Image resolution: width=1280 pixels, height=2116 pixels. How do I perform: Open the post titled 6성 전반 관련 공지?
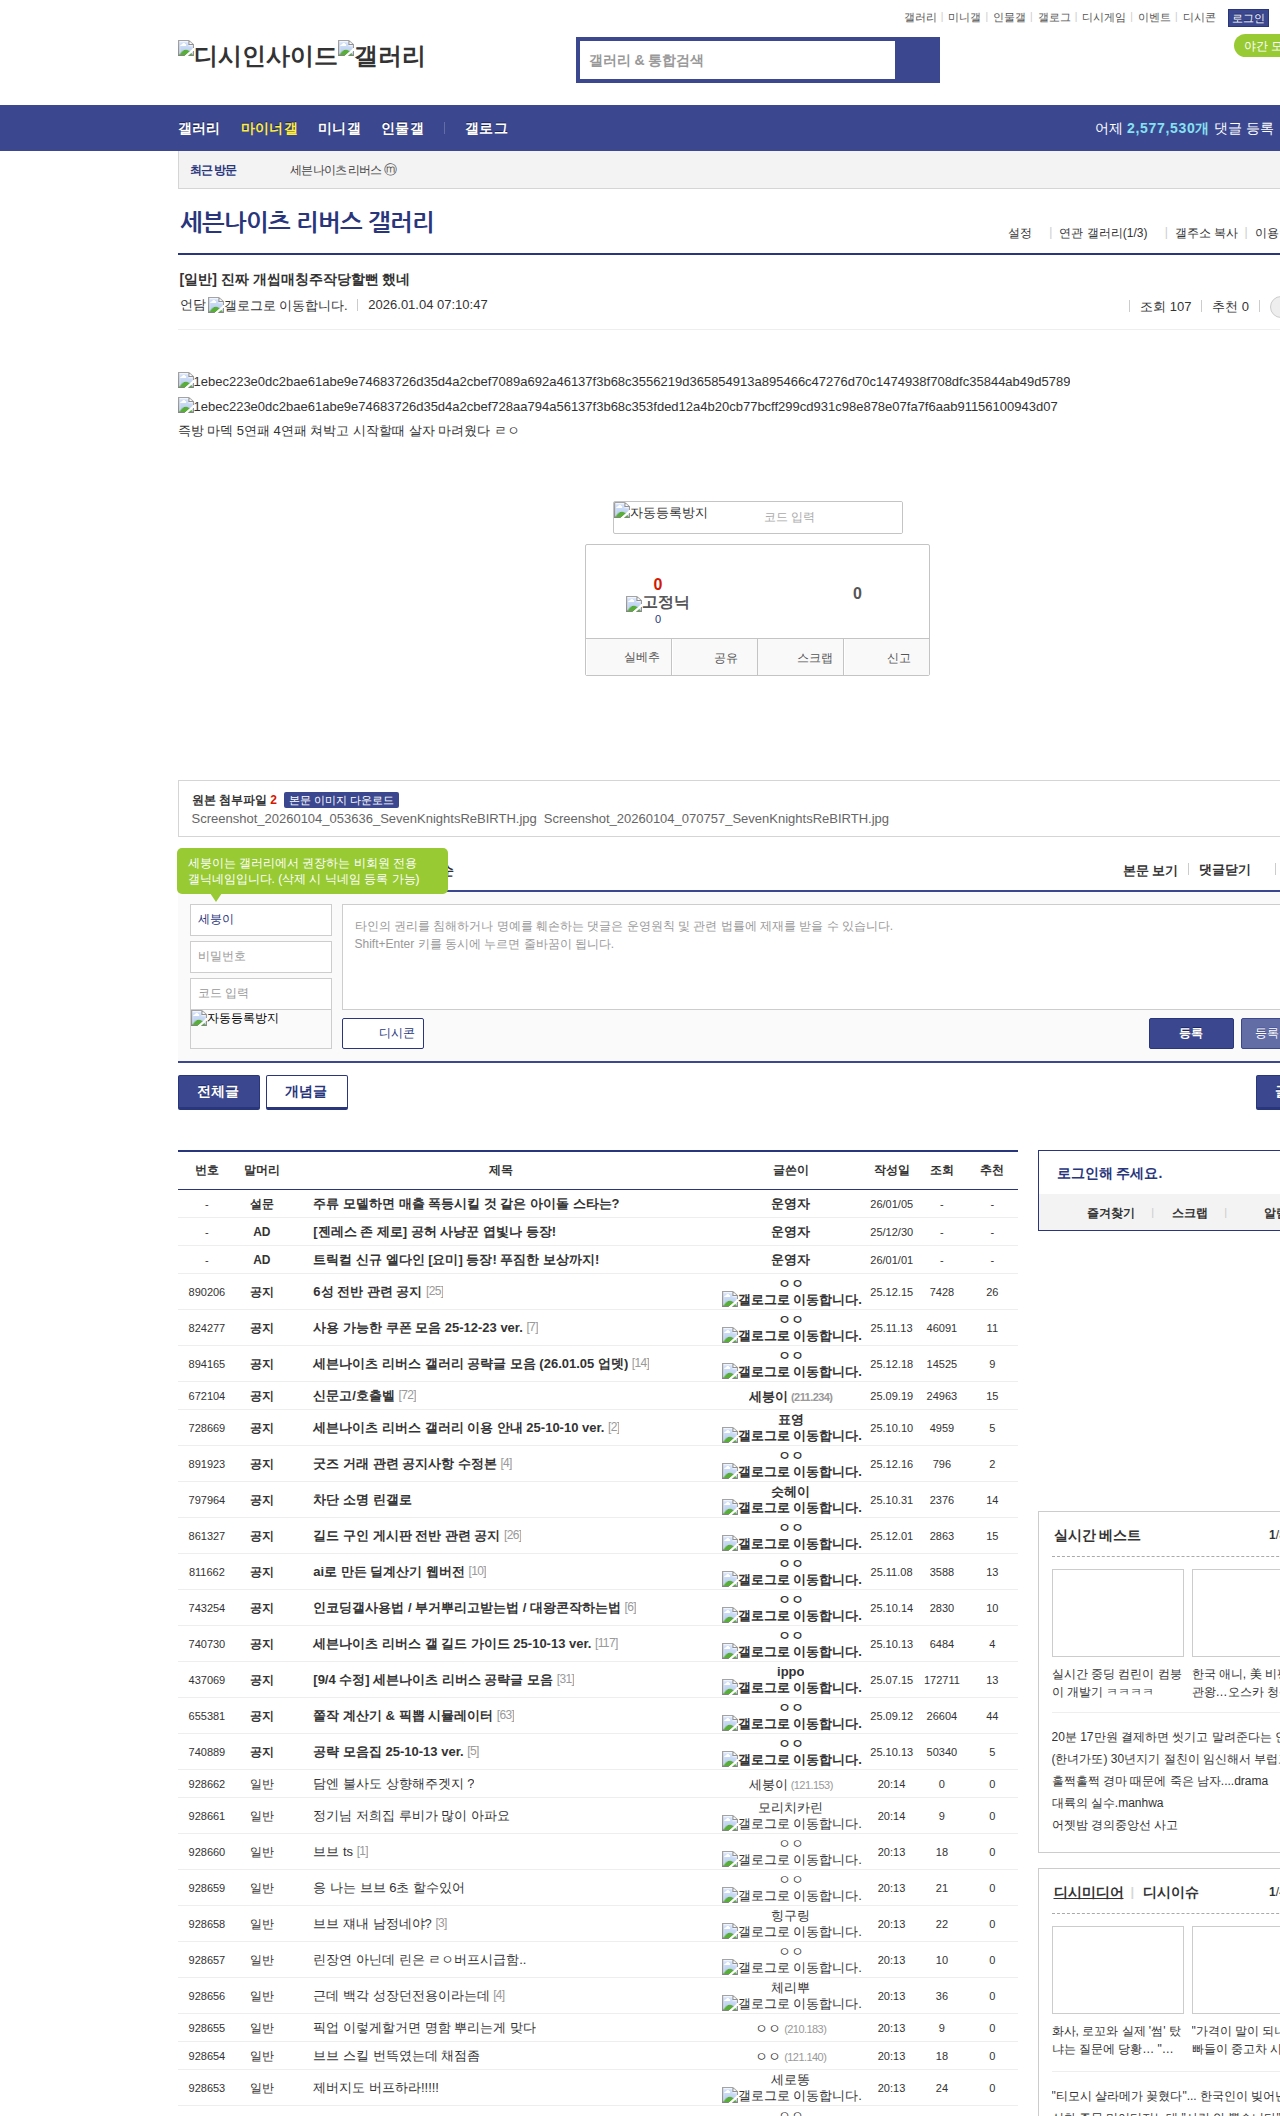(367, 1292)
